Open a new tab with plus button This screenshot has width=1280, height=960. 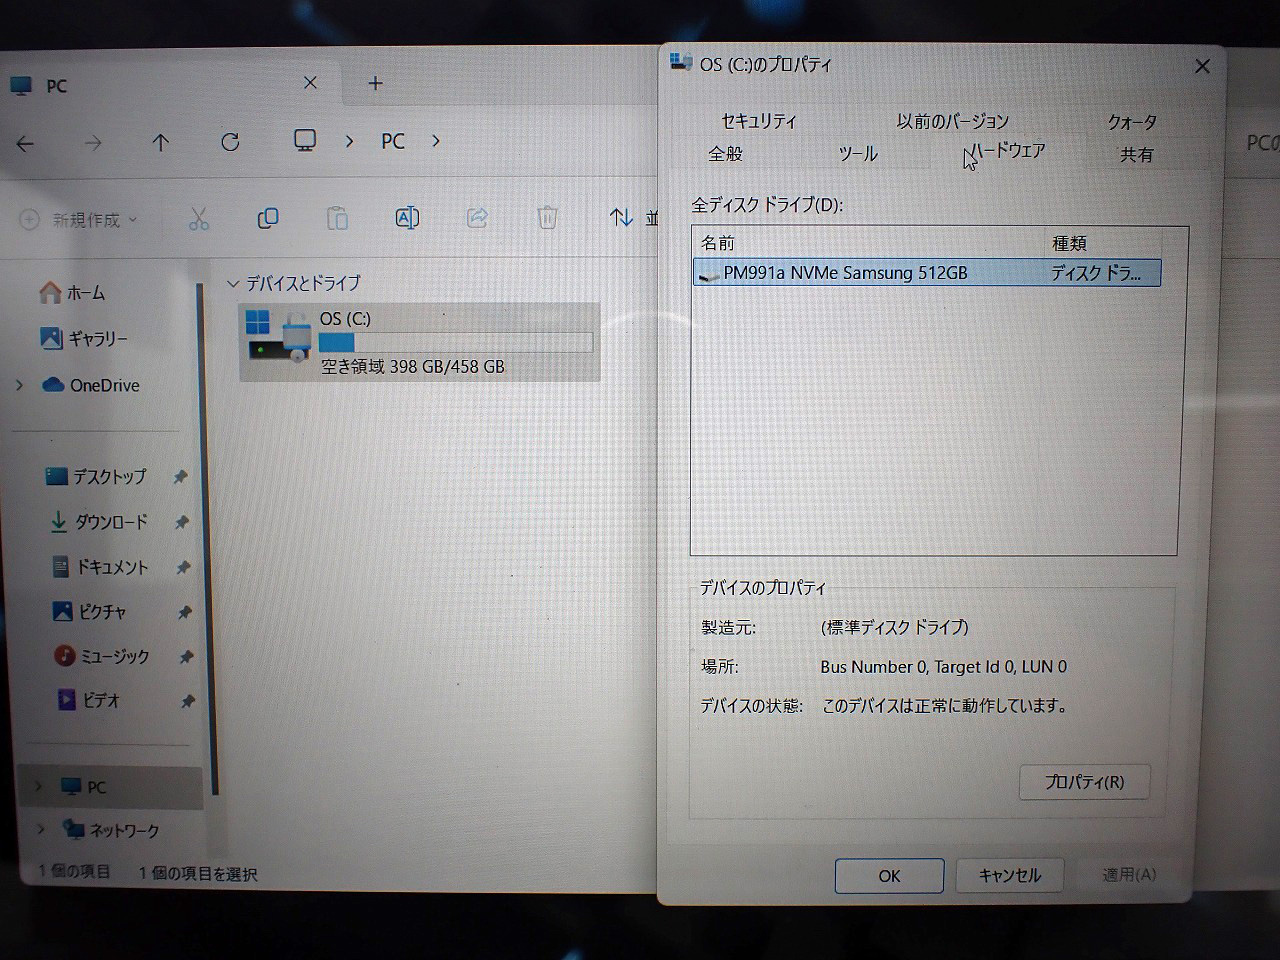(x=375, y=84)
